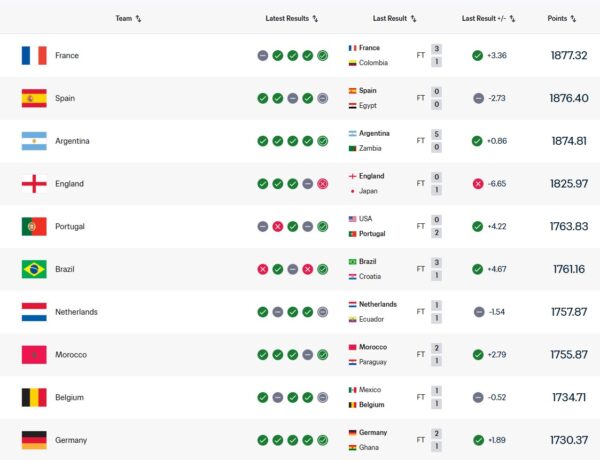Click the Spain flag in the Team column
The height and width of the screenshot is (460, 600).
[x=34, y=98]
